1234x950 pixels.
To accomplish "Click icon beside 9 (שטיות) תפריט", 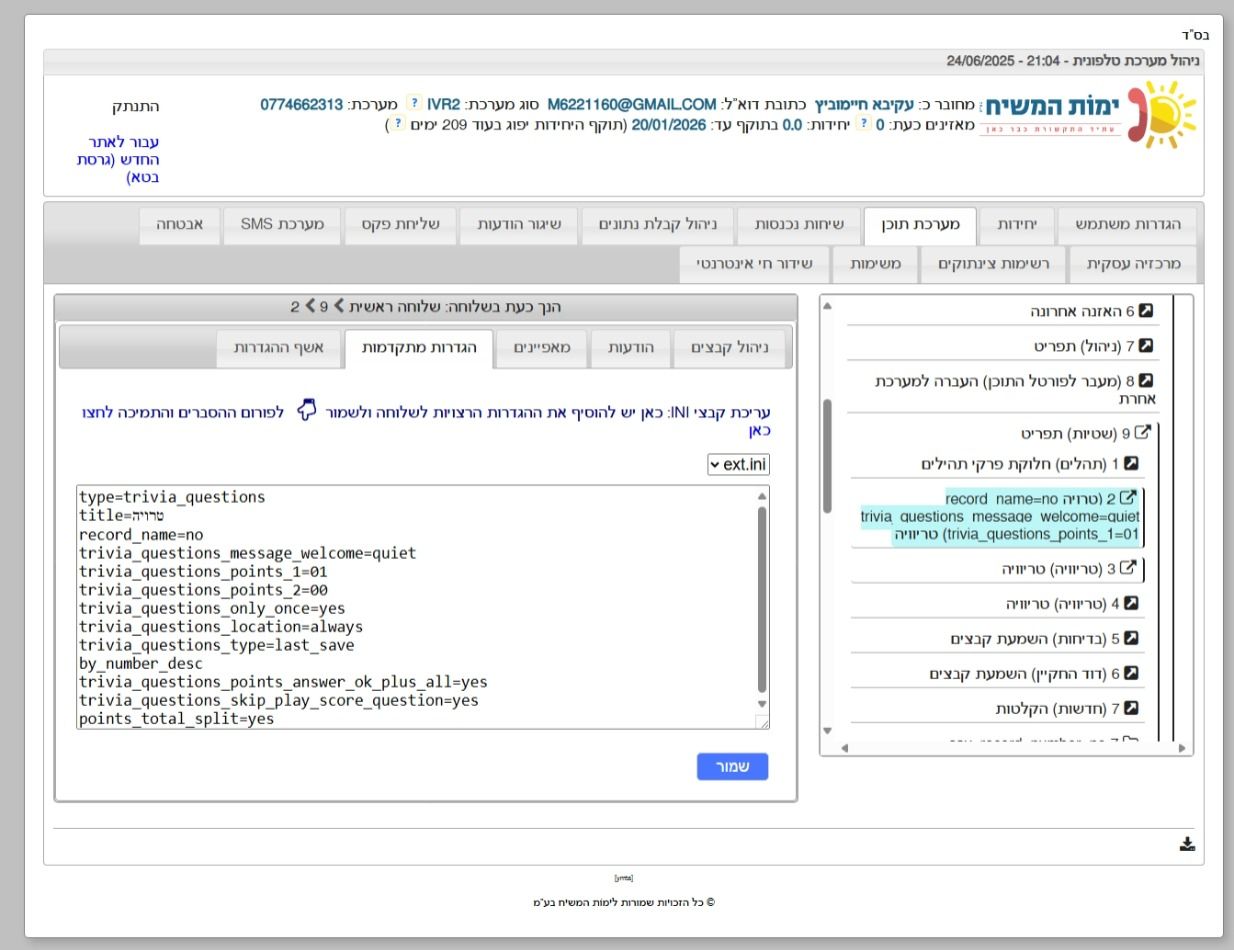I will click(x=1142, y=433).
